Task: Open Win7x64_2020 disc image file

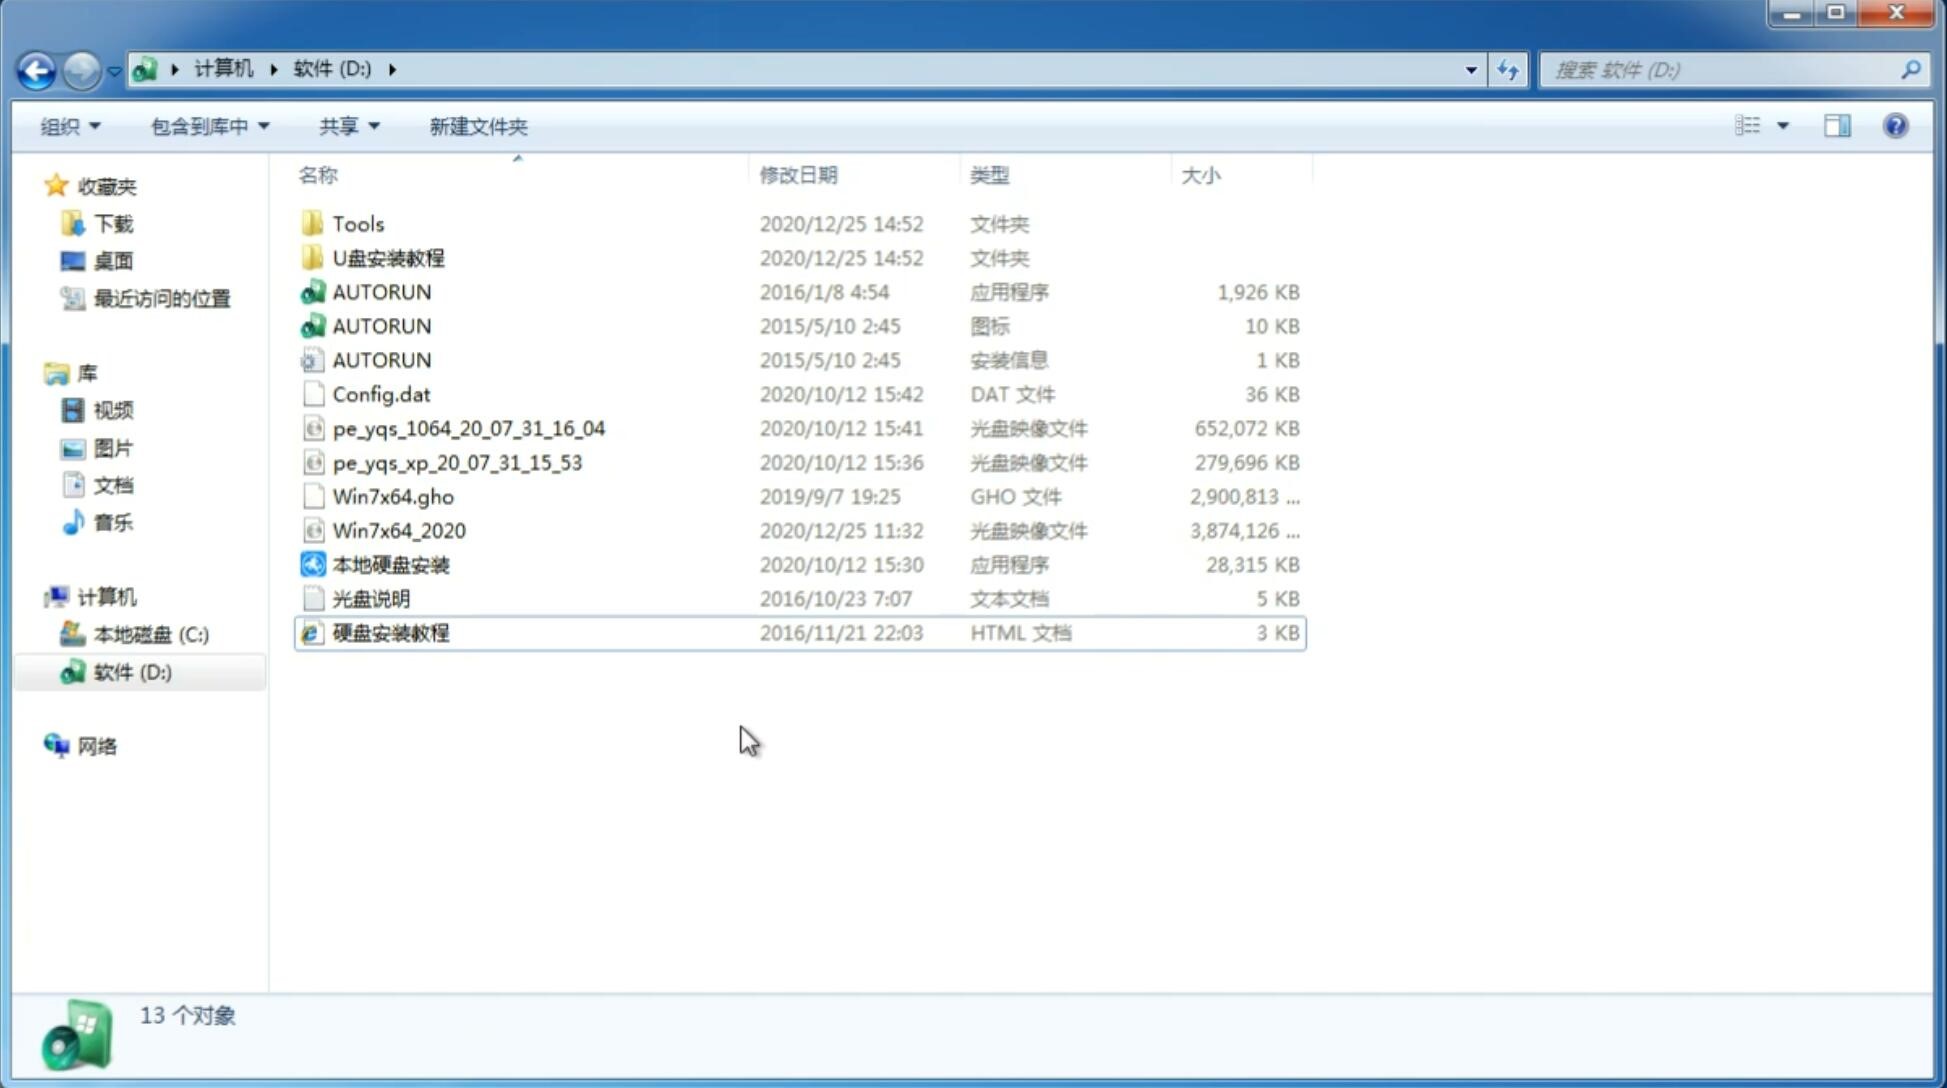Action: (397, 531)
